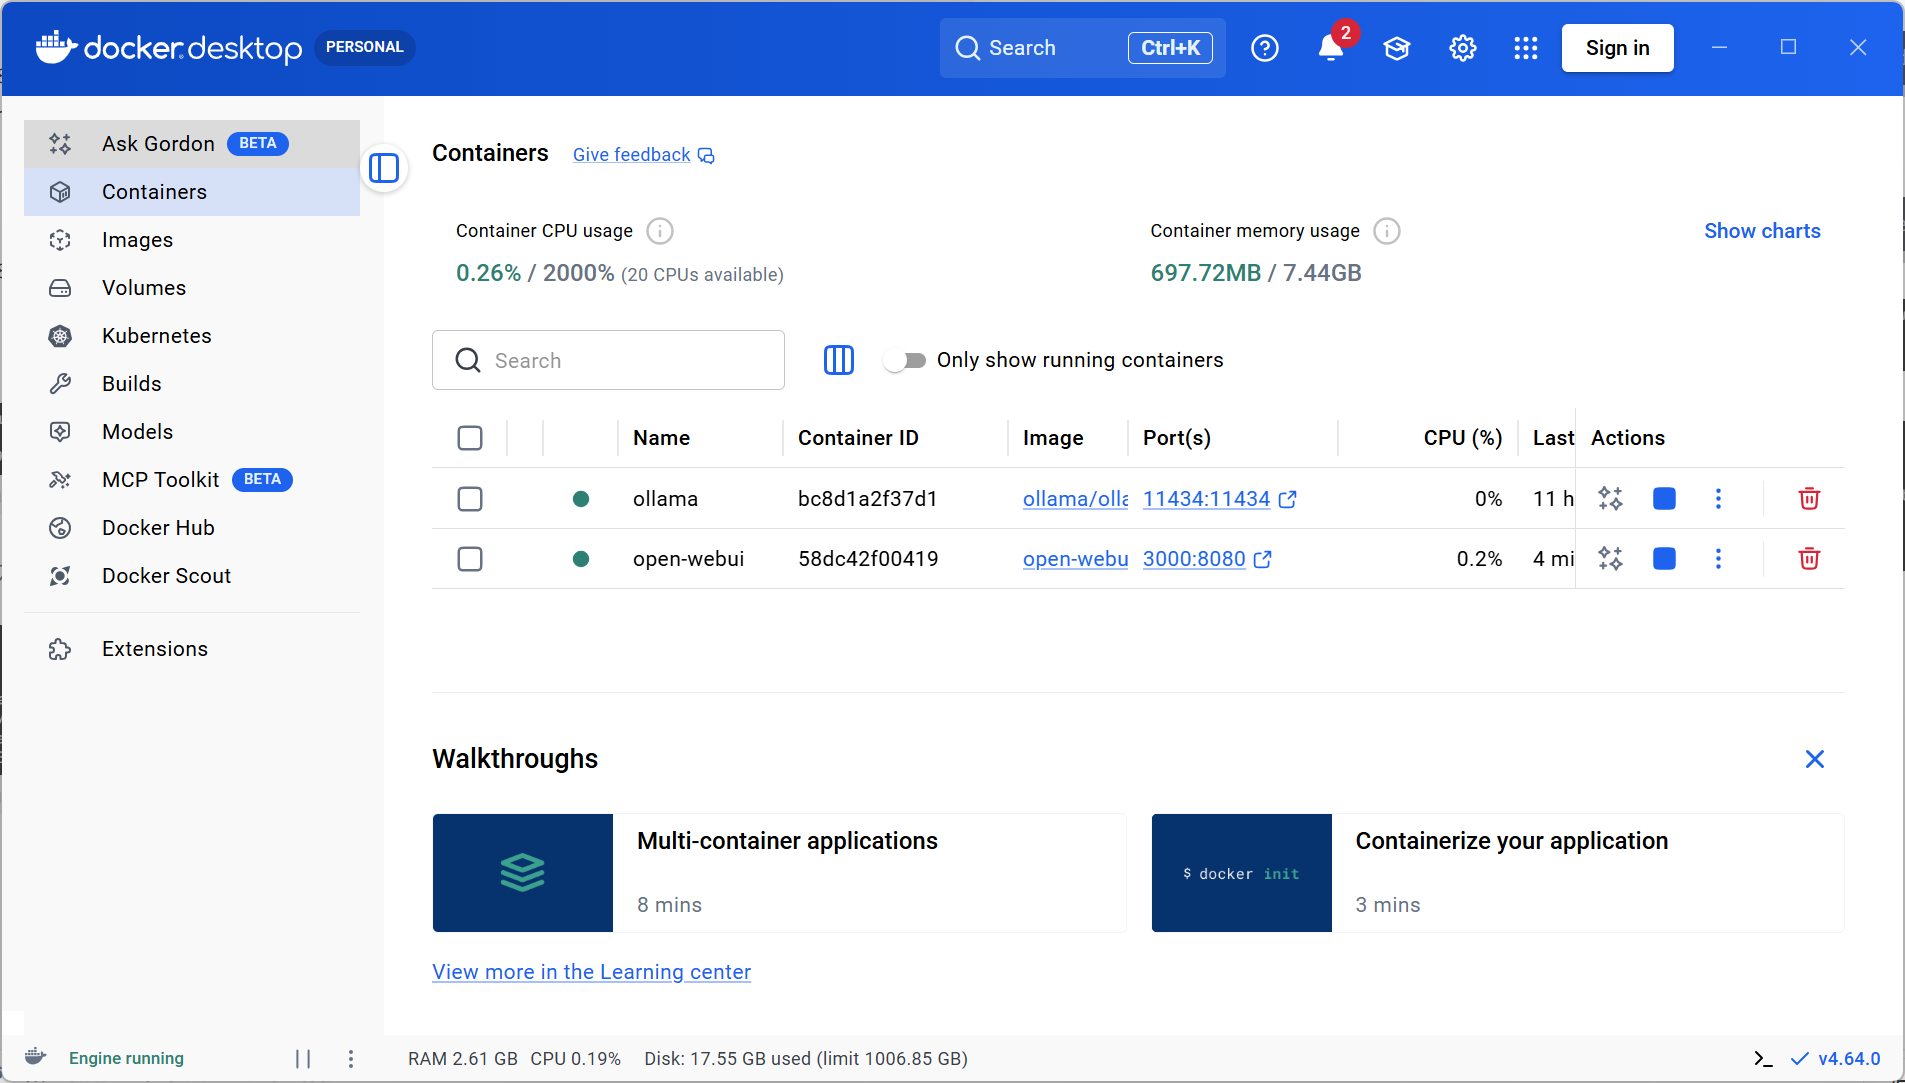Open Docker Scout in the sidebar
Image resolution: width=1905 pixels, height=1083 pixels.
[192, 576]
